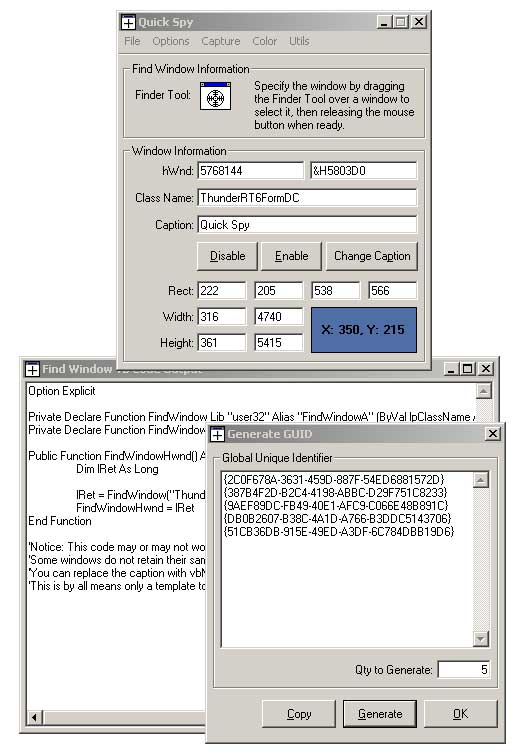Click the Qty to Generate input field
The width and height of the screenshot is (524, 756).
pyautogui.click(x=464, y=669)
